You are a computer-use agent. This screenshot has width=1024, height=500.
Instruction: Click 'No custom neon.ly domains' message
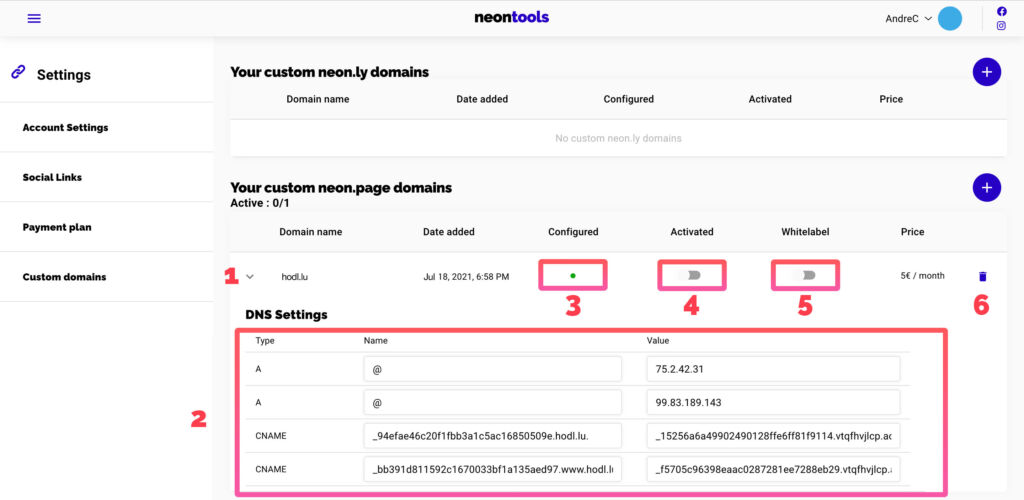(x=618, y=138)
